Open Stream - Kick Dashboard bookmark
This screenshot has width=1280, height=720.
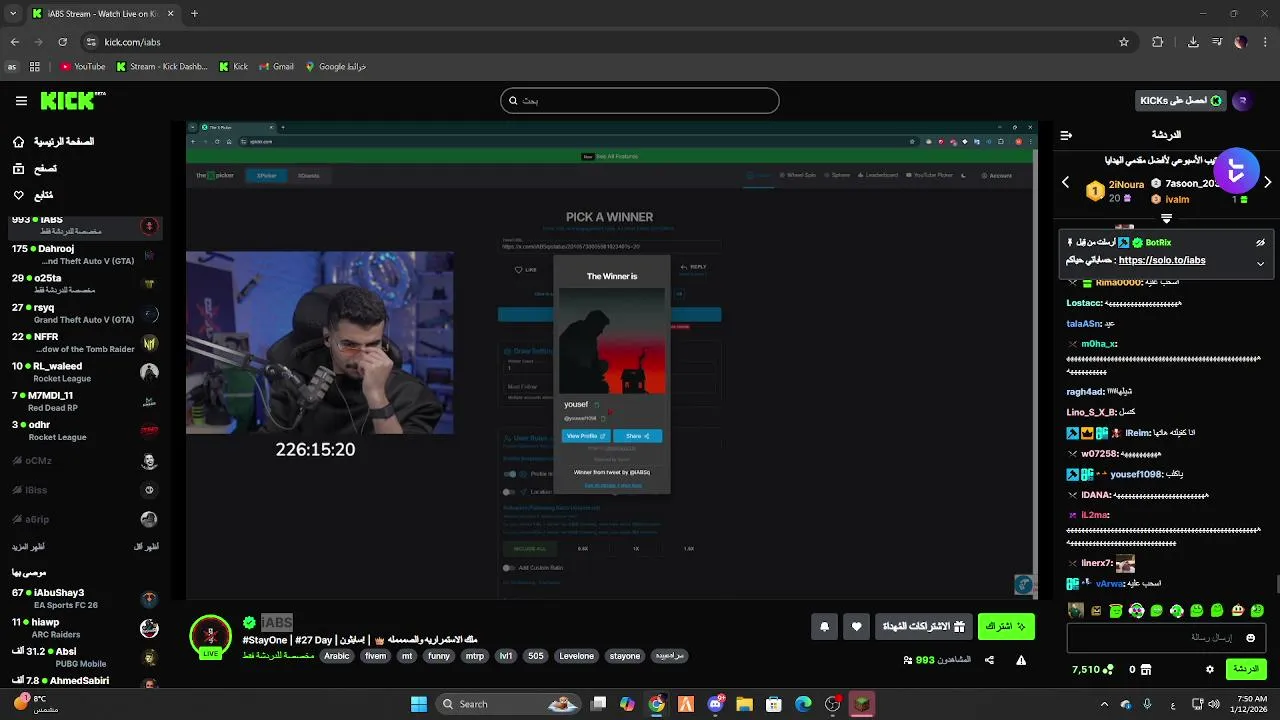(162, 67)
